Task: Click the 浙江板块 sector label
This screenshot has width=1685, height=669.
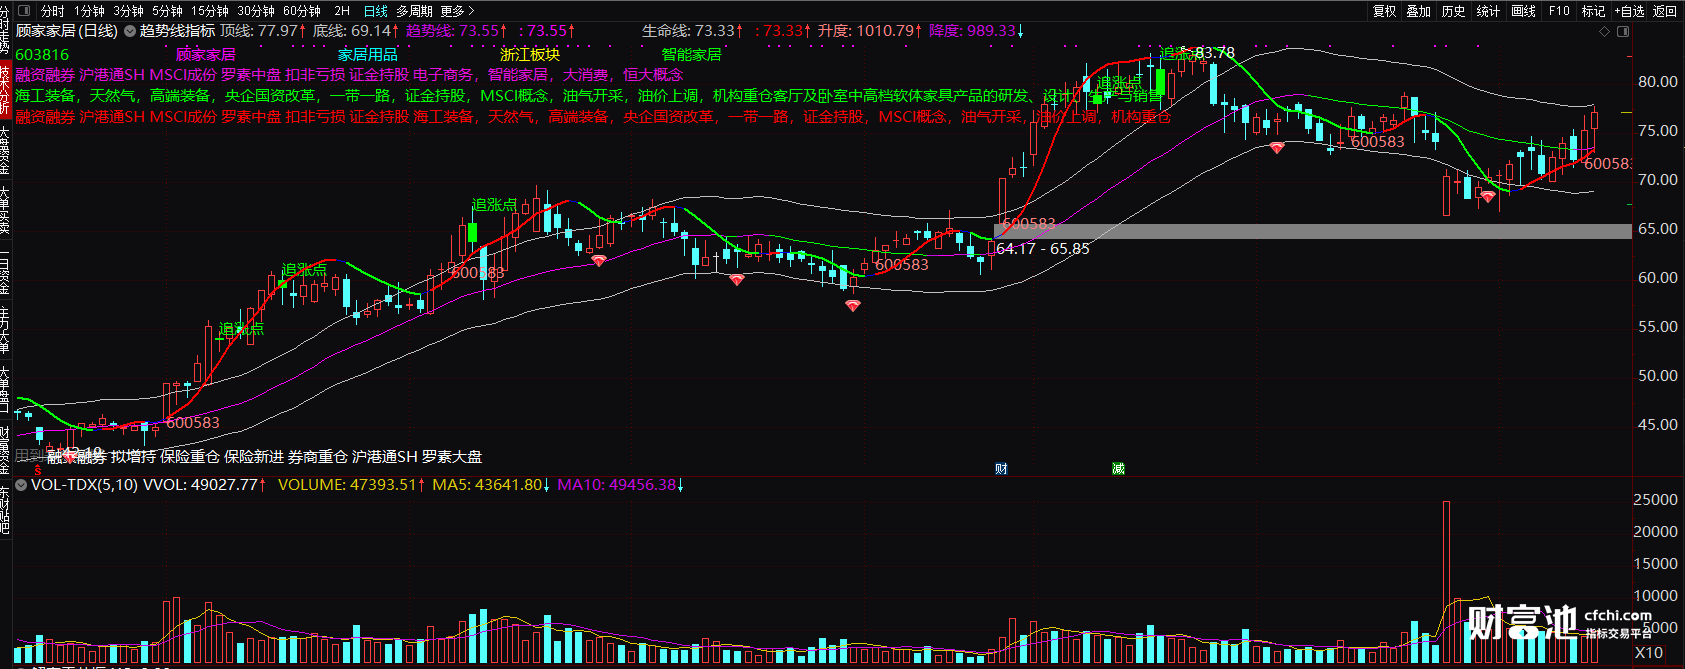Action: [530, 55]
